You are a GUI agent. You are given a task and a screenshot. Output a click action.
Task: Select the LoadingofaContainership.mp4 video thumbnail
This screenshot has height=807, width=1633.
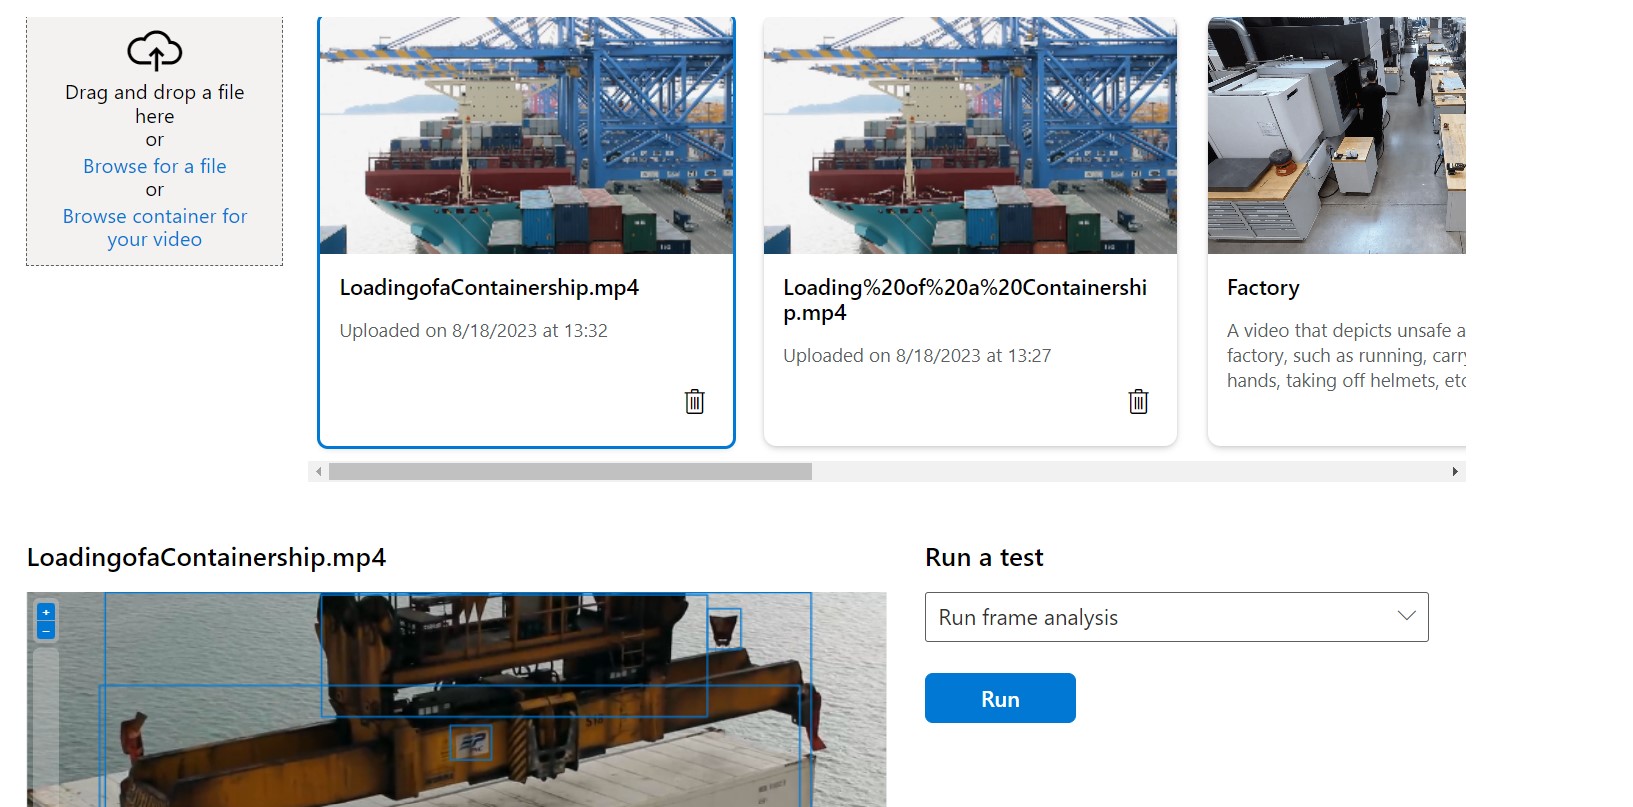527,135
